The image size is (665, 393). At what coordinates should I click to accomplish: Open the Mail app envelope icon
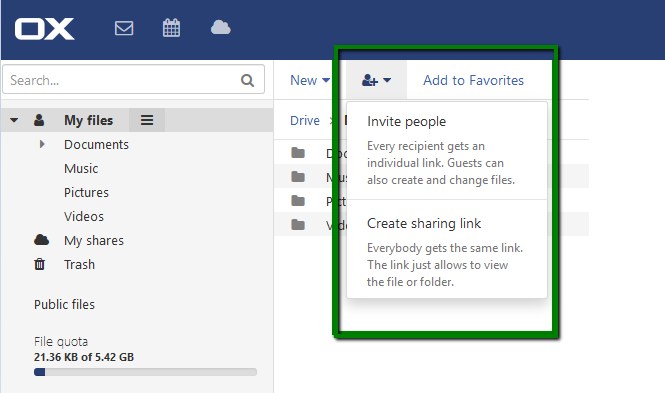[x=124, y=28]
